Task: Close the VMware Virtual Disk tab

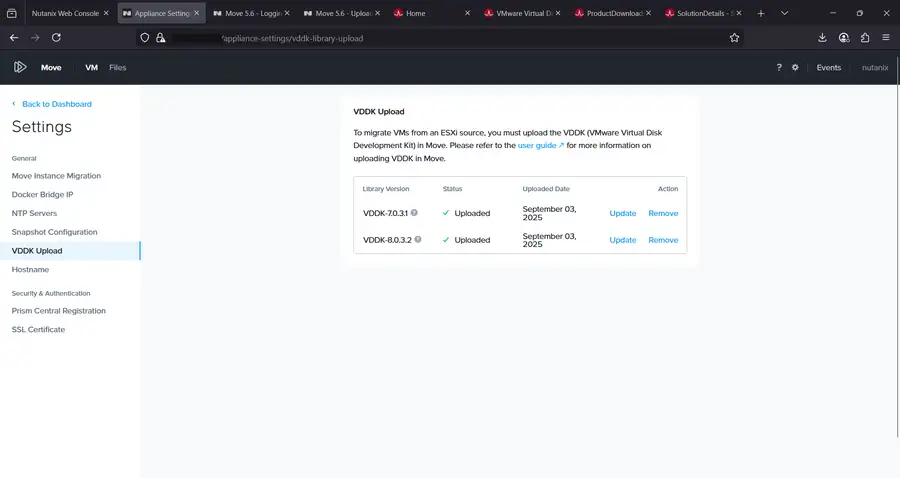Action: [x=558, y=13]
